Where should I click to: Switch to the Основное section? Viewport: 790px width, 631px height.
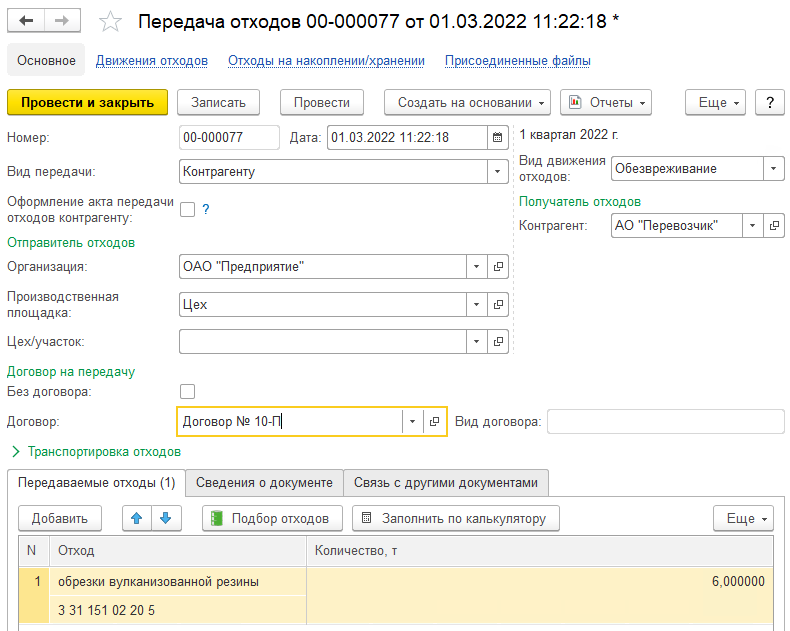(x=46, y=60)
